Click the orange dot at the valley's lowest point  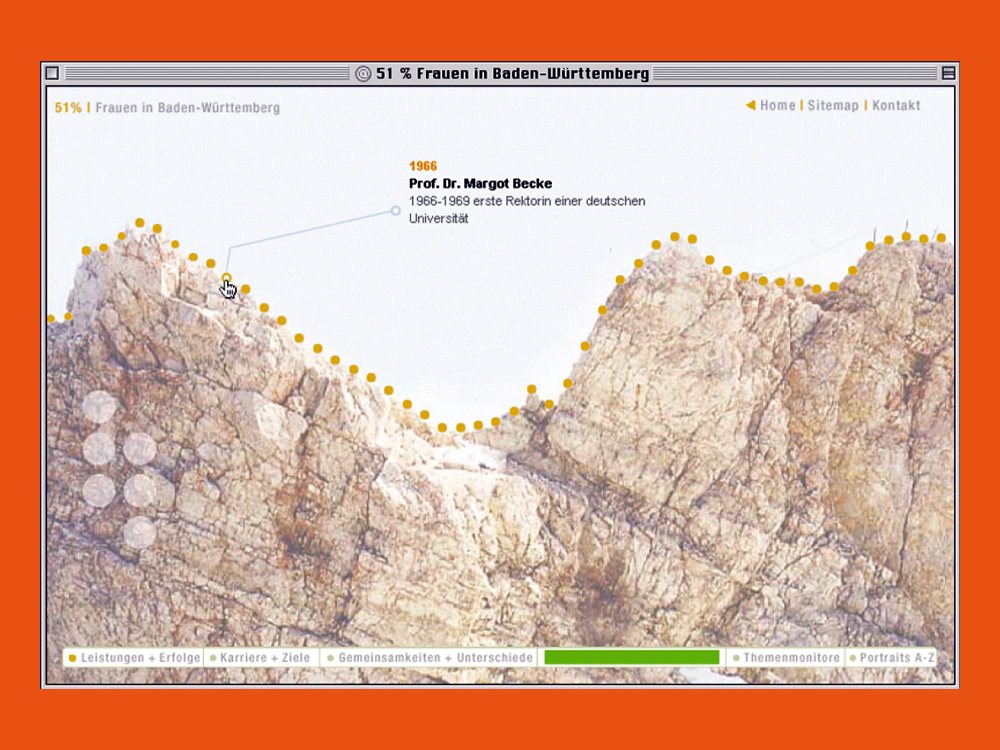pos(460,428)
